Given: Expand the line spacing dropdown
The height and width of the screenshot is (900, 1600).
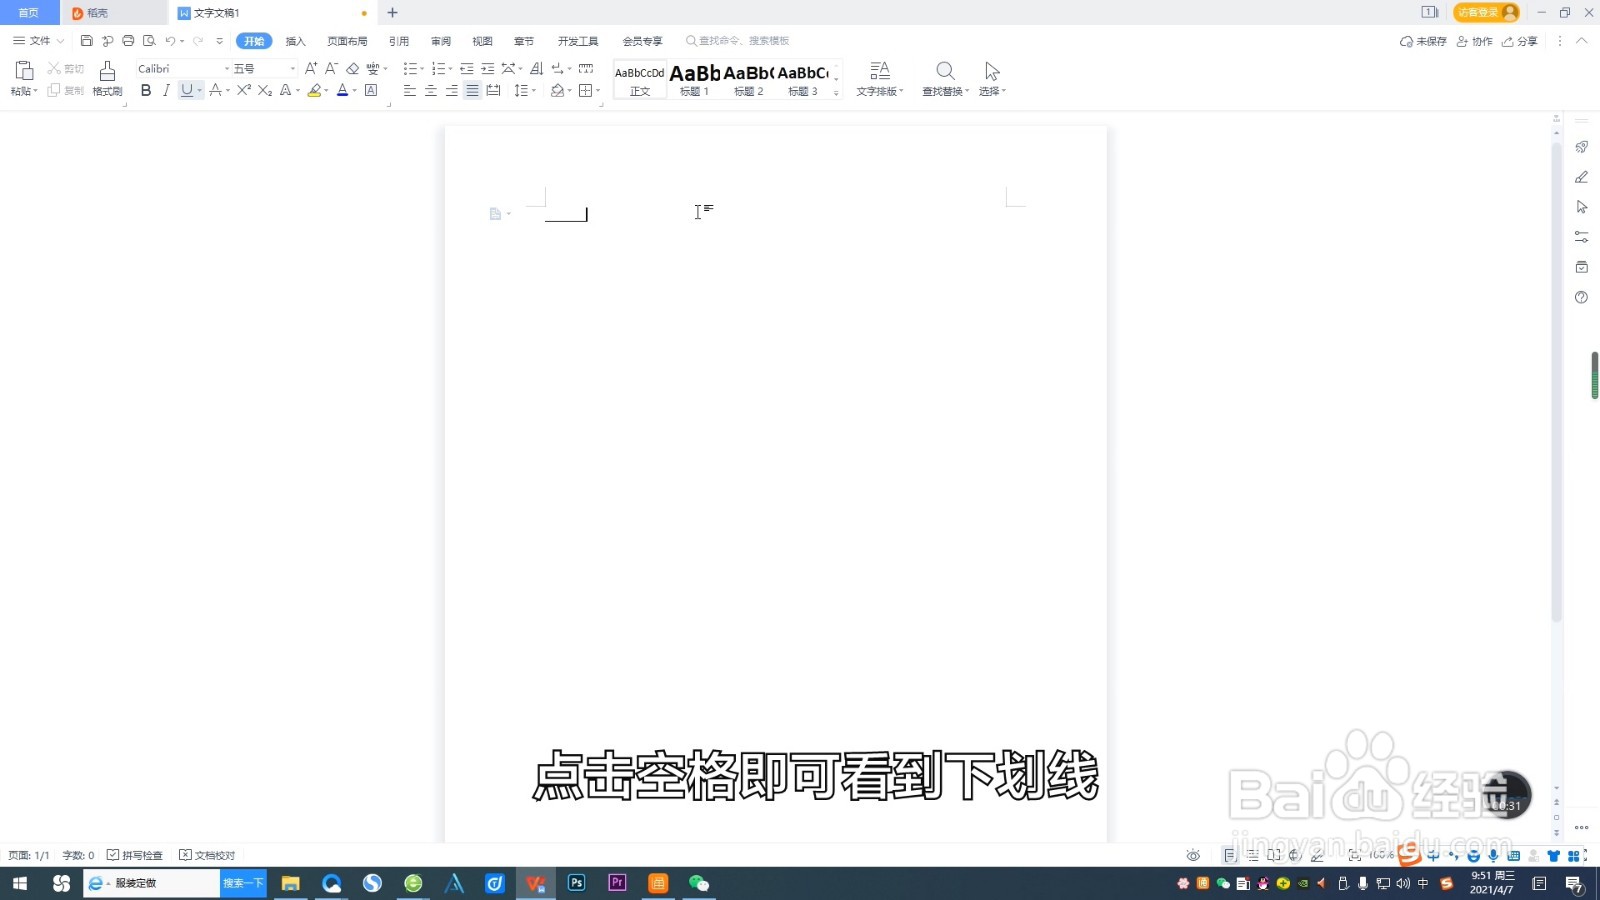Looking at the screenshot, I should [x=534, y=91].
